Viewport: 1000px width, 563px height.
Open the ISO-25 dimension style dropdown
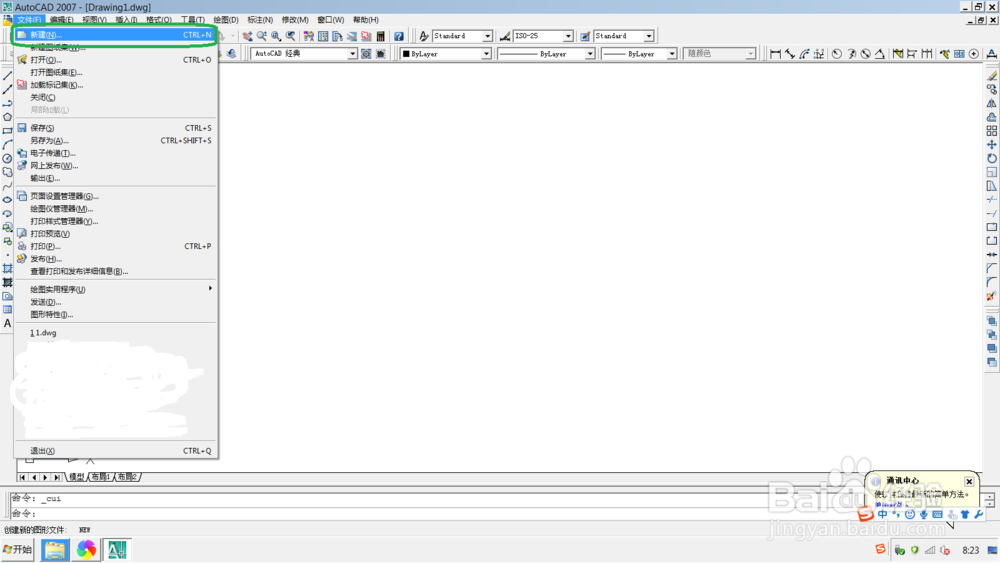point(568,36)
